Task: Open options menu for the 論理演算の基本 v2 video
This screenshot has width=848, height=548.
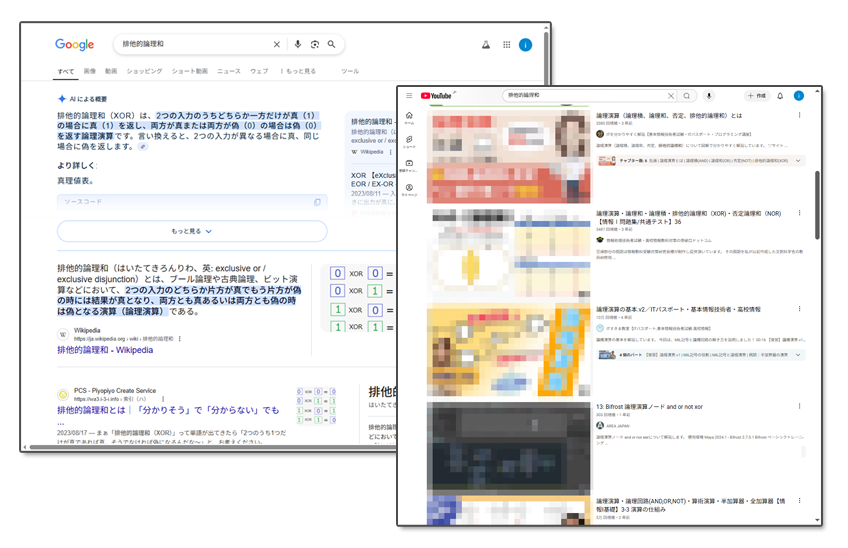Action: tap(799, 309)
